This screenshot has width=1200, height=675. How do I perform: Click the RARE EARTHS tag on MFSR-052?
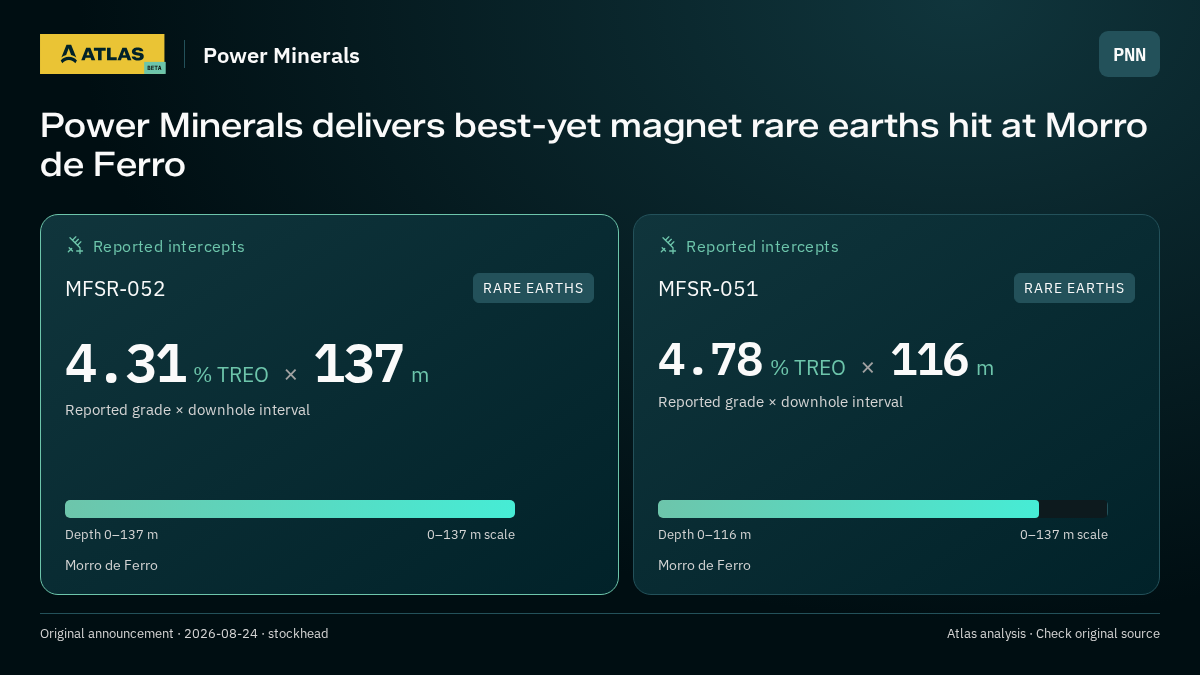pos(533,288)
